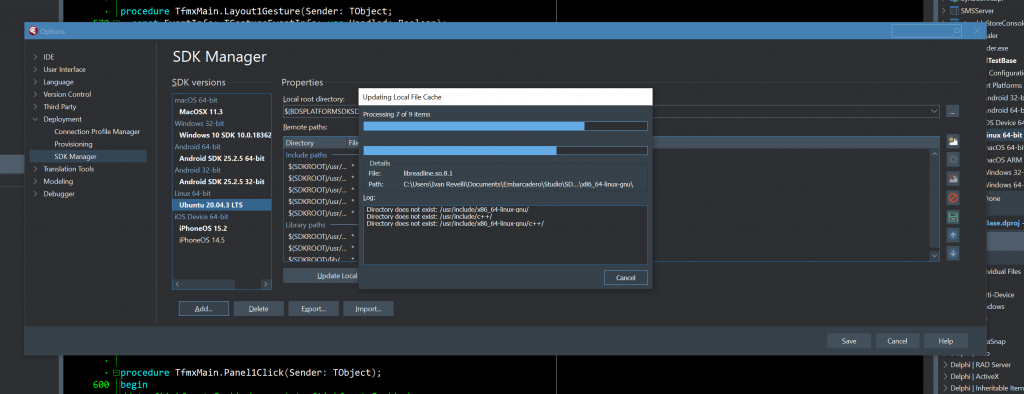The width and height of the screenshot is (1024, 394).
Task: Open the Provisioning page
Action: (x=73, y=144)
